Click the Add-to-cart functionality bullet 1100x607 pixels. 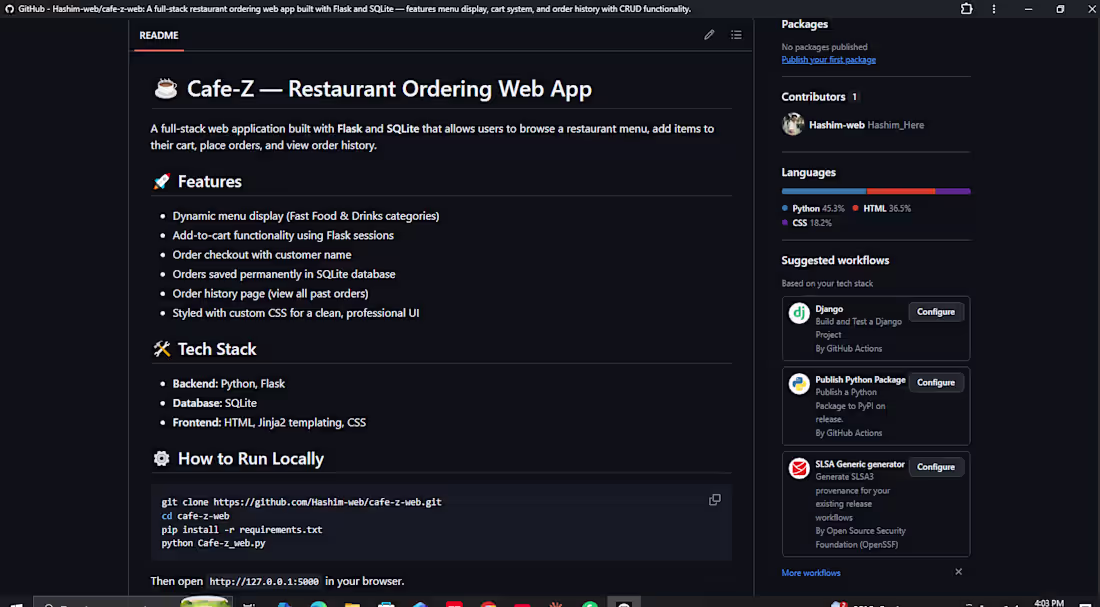(x=283, y=235)
